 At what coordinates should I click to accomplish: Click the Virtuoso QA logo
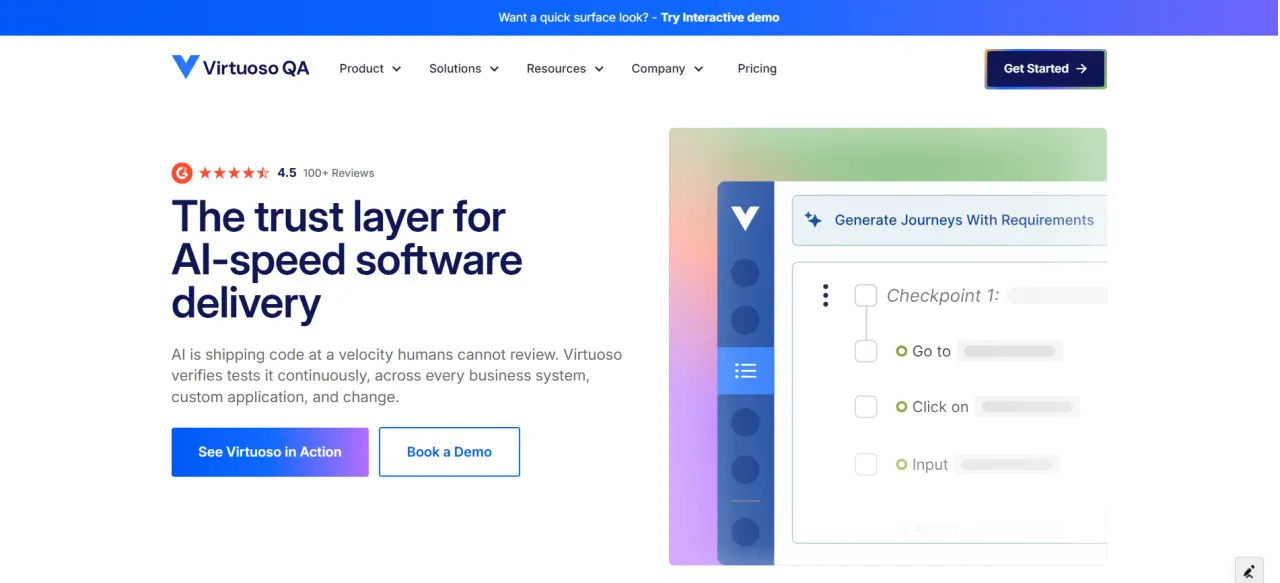(240, 68)
